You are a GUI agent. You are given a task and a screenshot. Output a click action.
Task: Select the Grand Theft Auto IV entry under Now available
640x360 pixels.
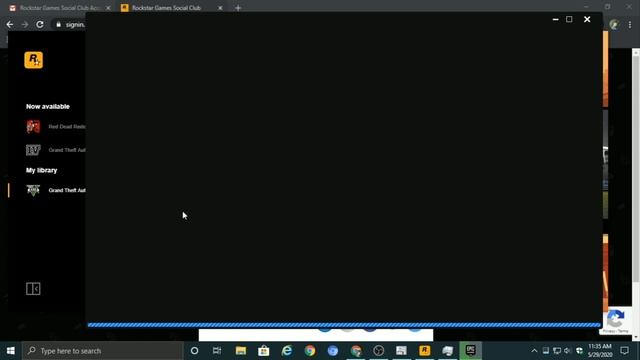pos(56,150)
